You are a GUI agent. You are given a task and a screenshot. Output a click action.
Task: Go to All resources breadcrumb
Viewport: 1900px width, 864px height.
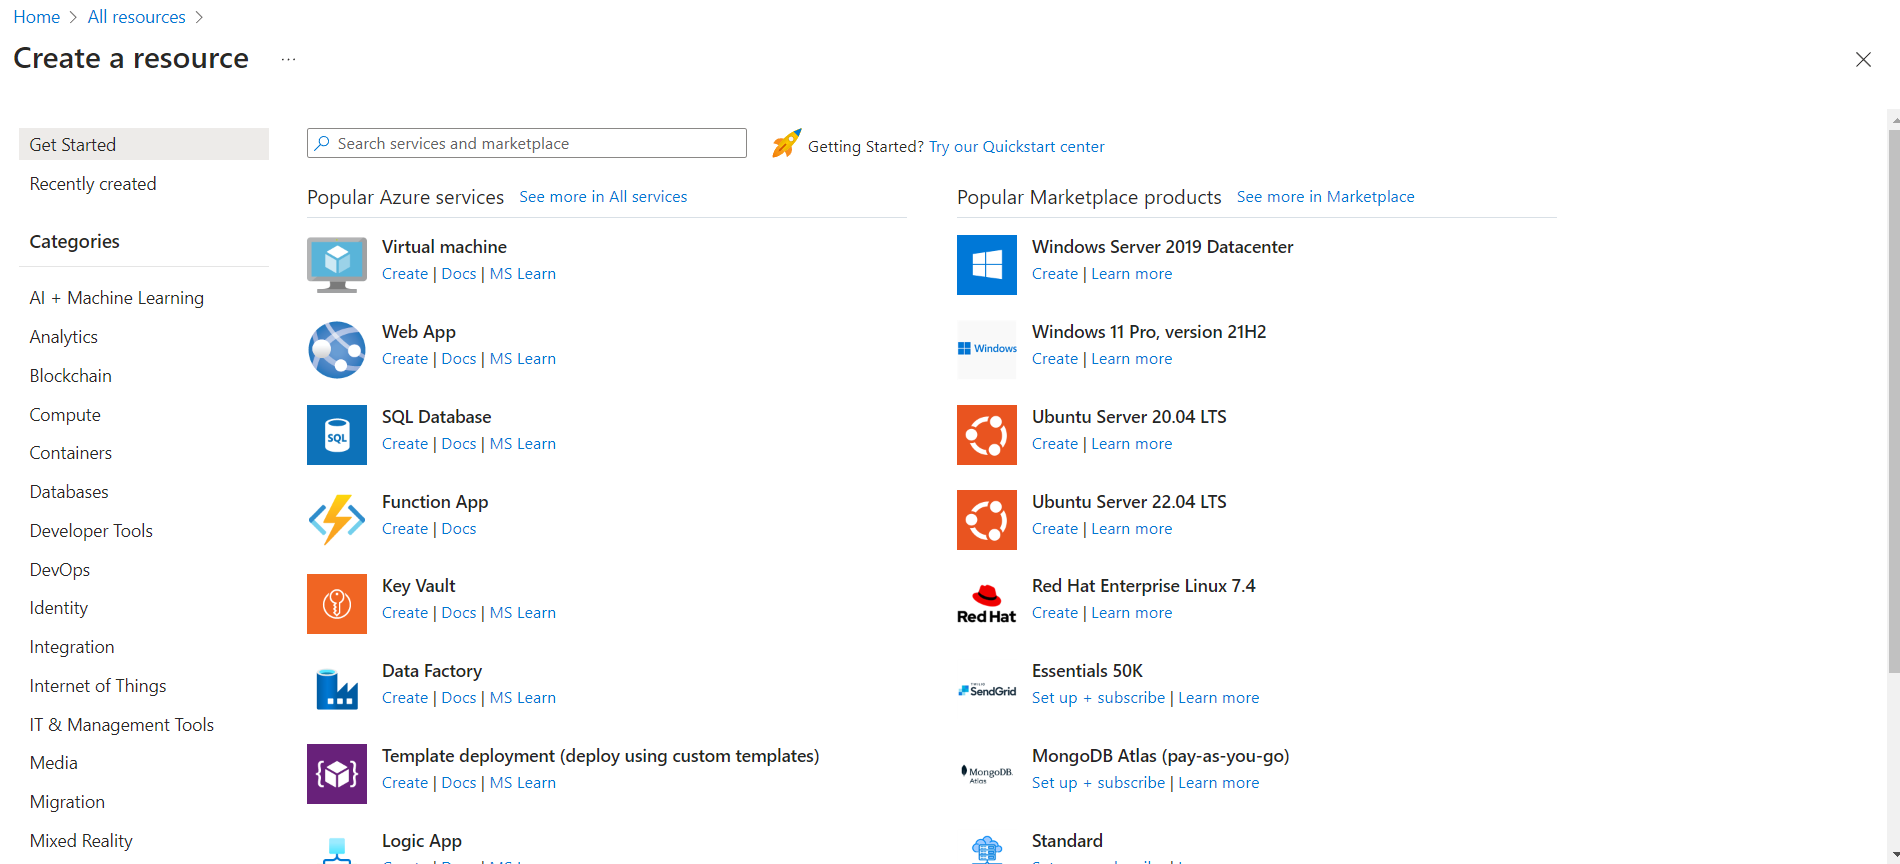pyautogui.click(x=137, y=17)
